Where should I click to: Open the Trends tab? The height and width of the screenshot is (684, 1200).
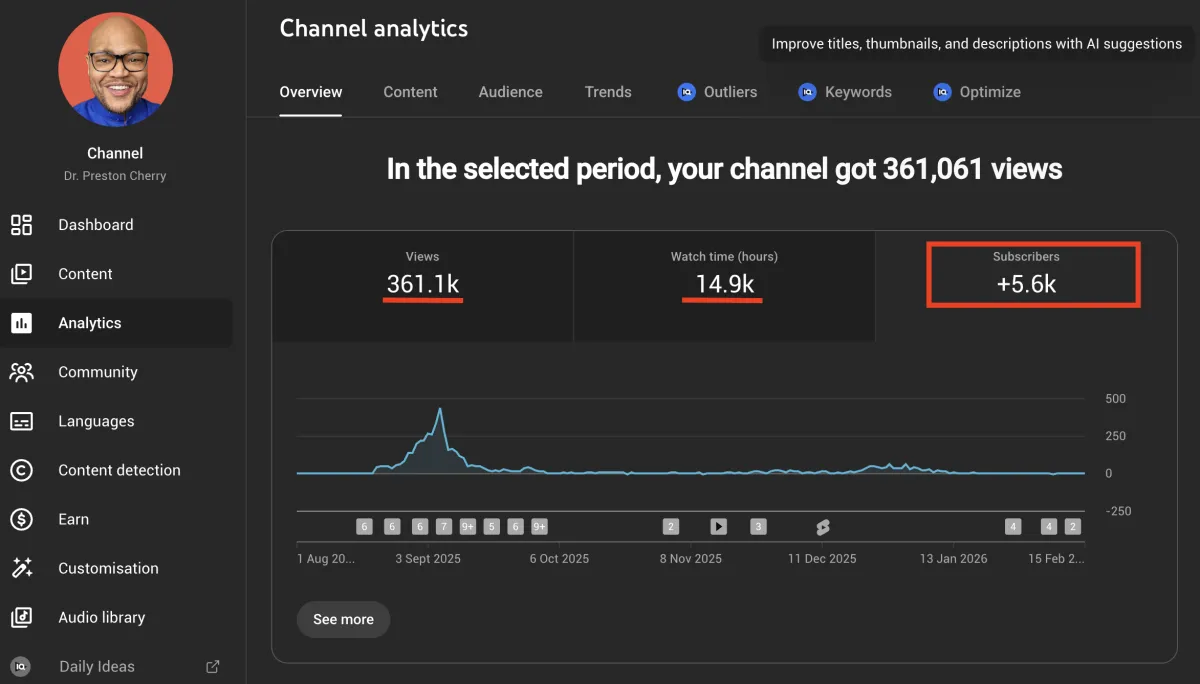click(608, 92)
